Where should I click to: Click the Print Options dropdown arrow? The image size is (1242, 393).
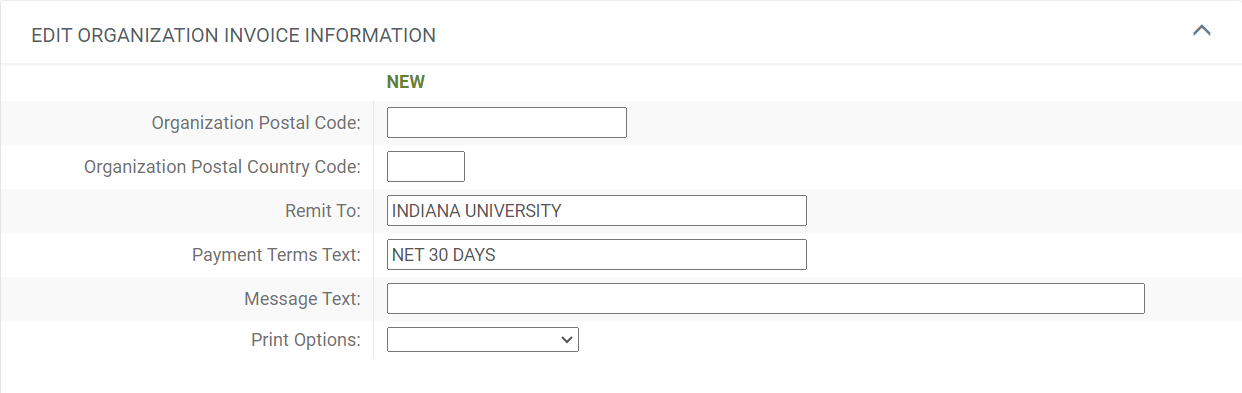(x=568, y=340)
